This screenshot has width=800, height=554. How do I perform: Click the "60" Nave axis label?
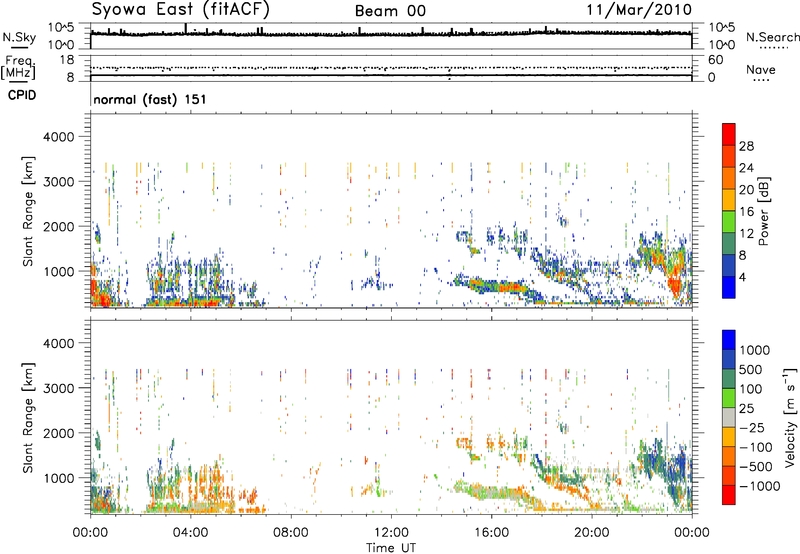[x=715, y=60]
